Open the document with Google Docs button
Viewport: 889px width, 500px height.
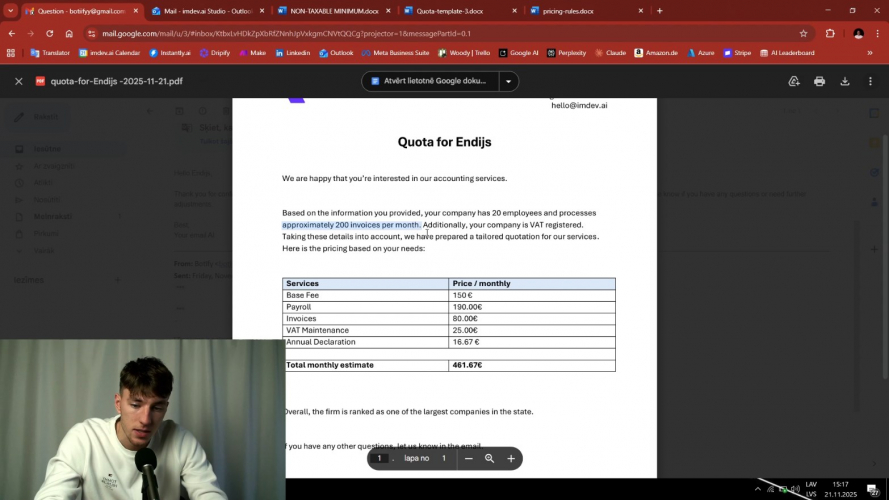tap(430, 81)
